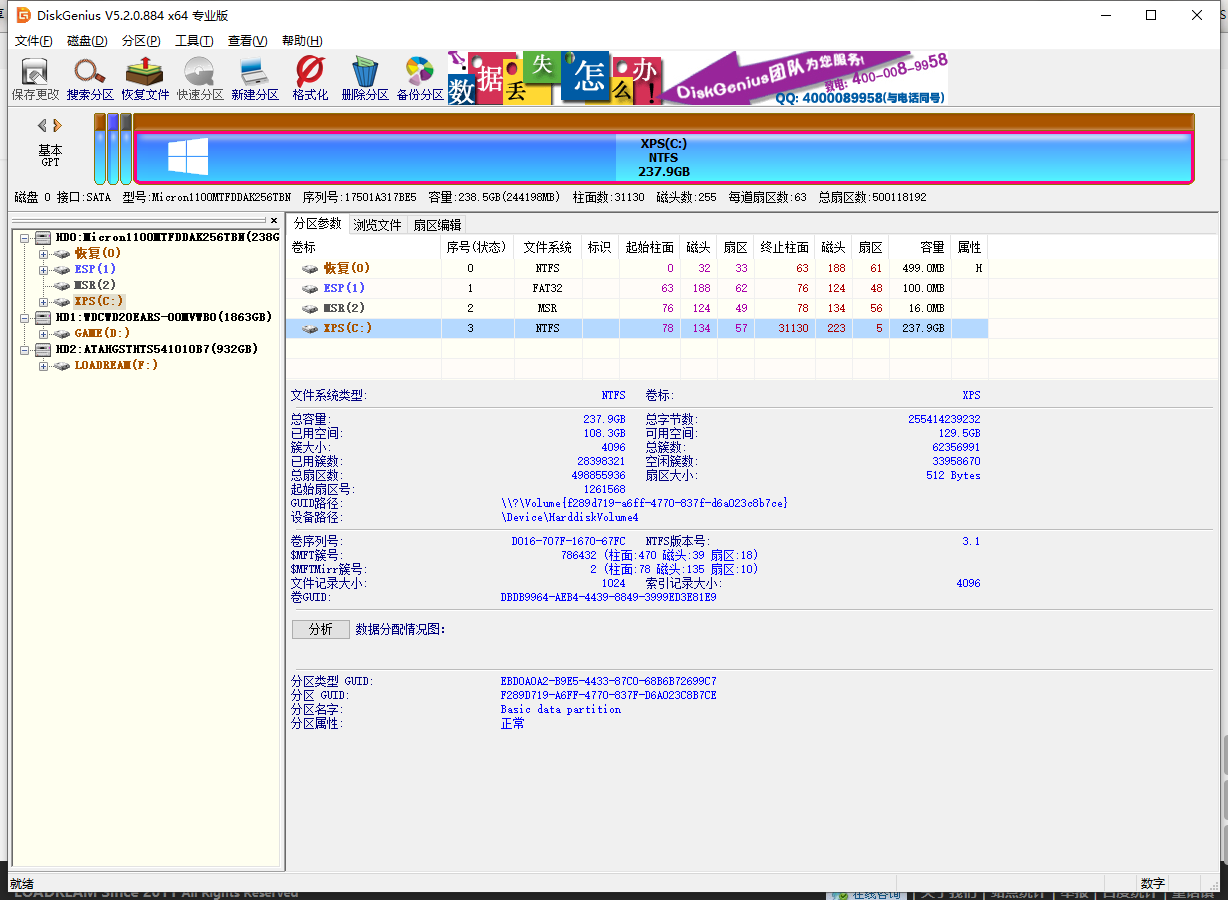The image size is (1228, 900).
Task: Switch to the 浏览文件 tab
Action: (x=377, y=225)
